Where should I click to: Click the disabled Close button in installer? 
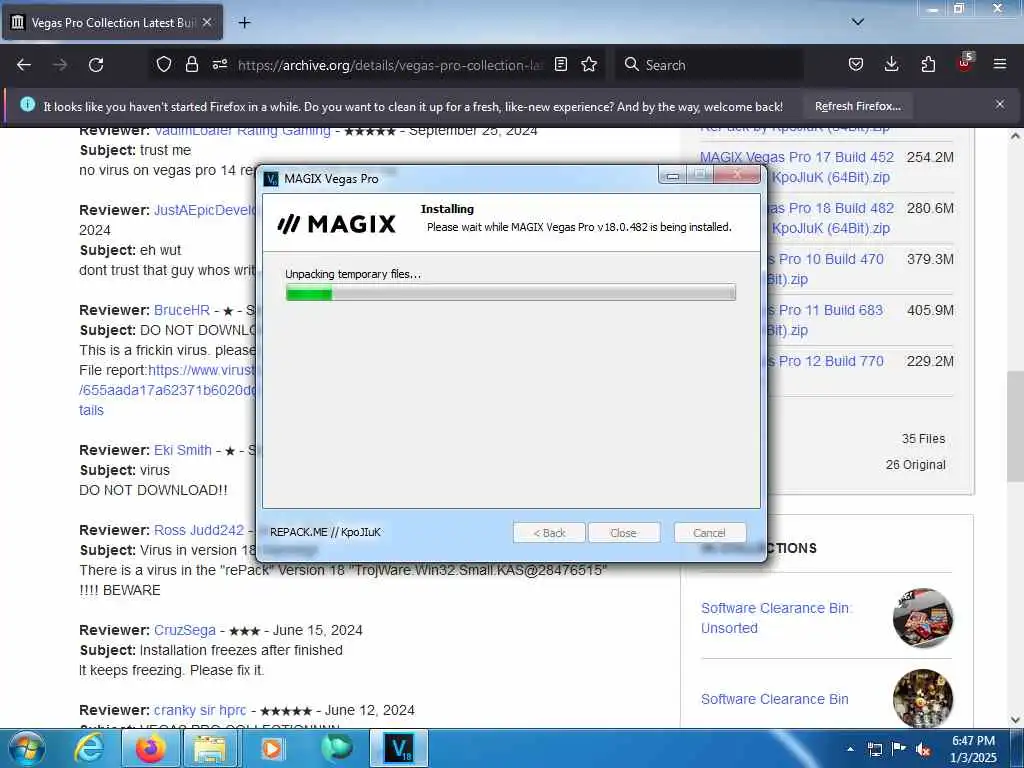tap(624, 533)
